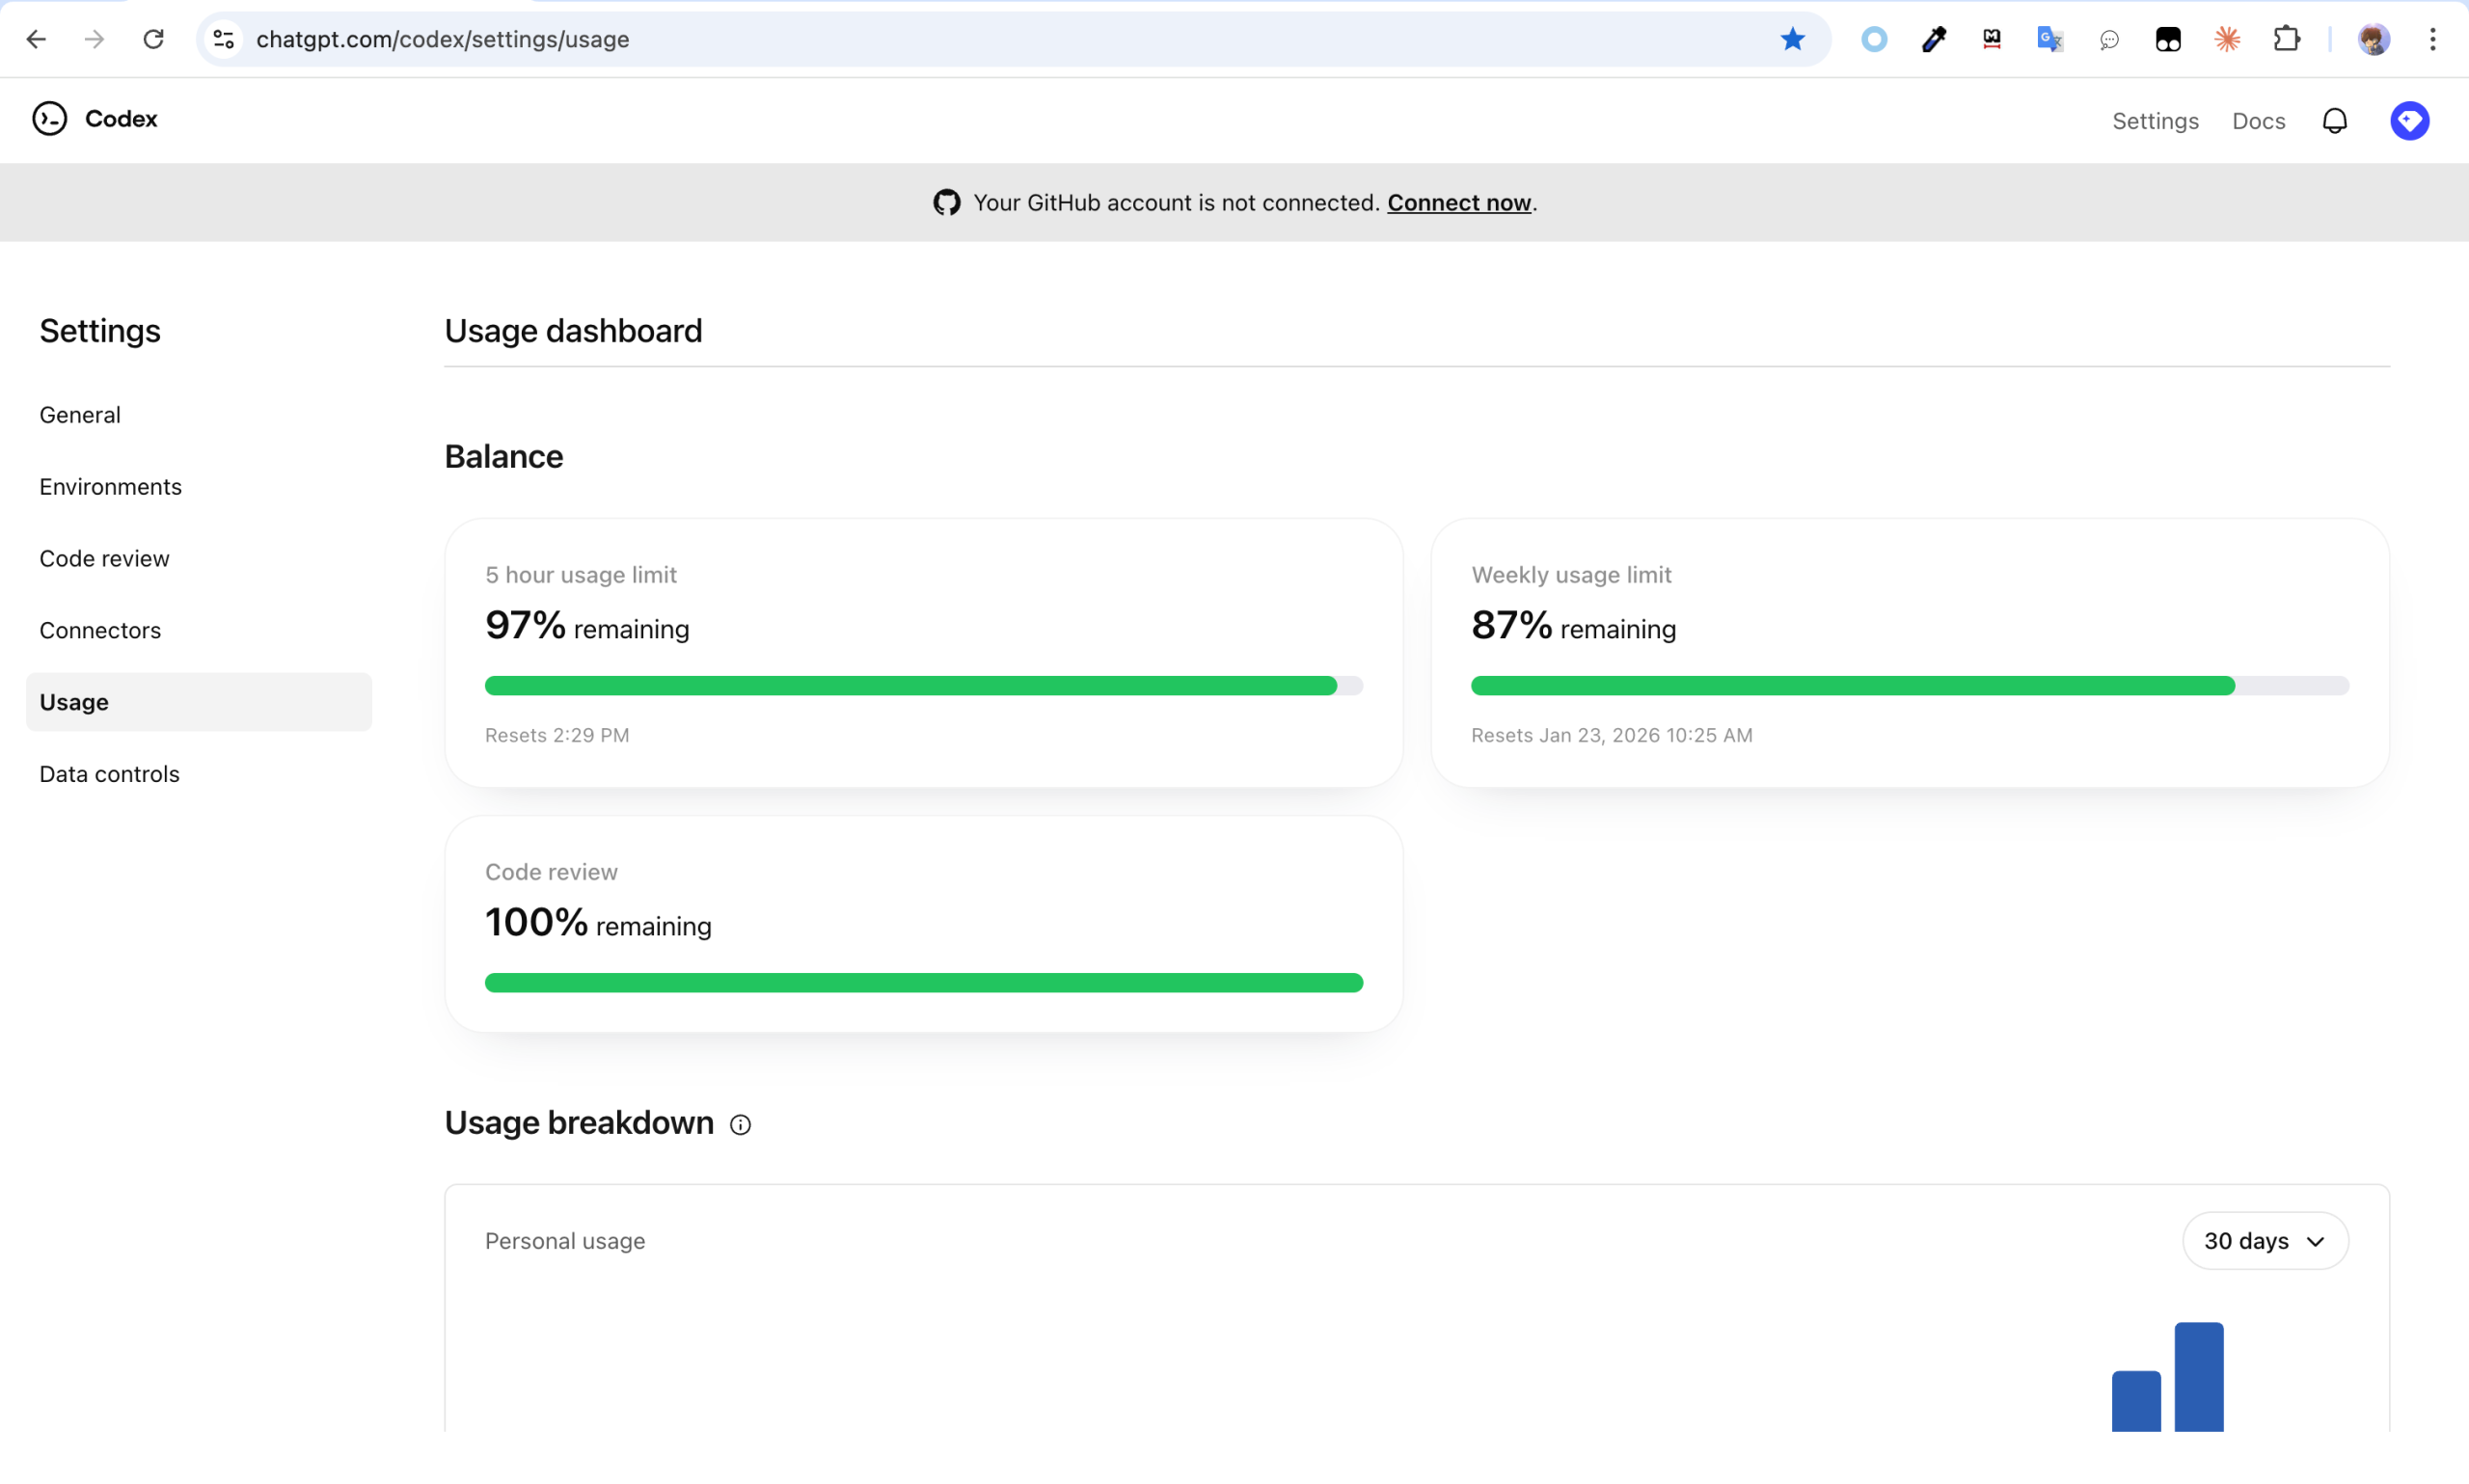Open the notifications bell
2469x1484 pixels.
pos(2334,121)
